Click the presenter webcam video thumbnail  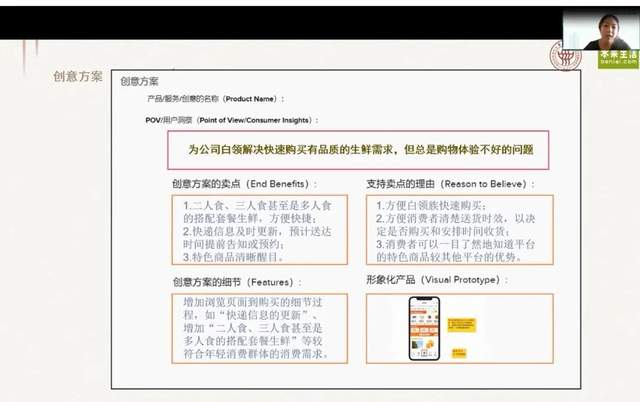601,30
